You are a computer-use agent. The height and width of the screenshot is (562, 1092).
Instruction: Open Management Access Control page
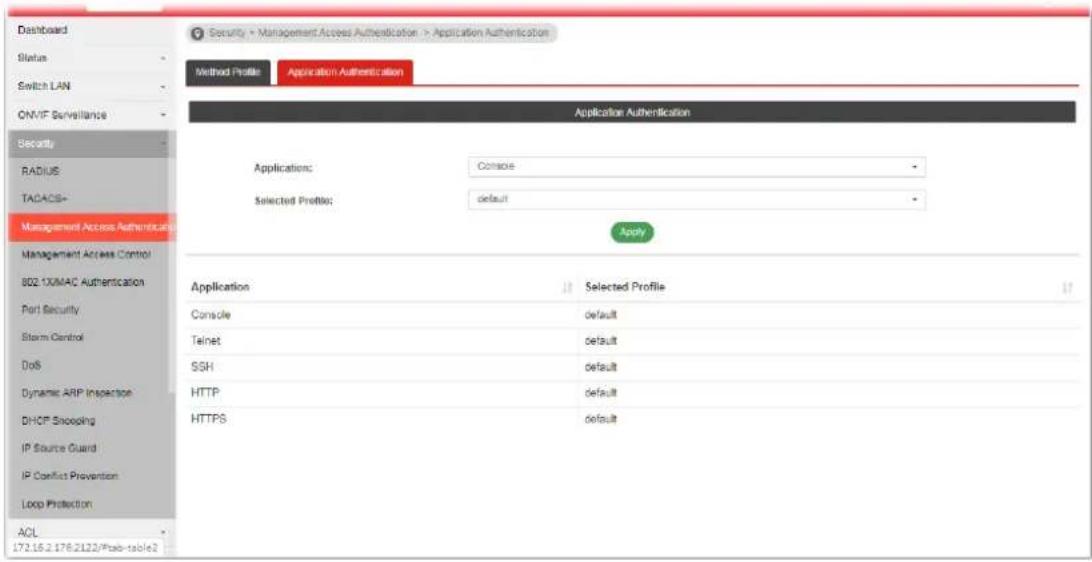(88, 253)
